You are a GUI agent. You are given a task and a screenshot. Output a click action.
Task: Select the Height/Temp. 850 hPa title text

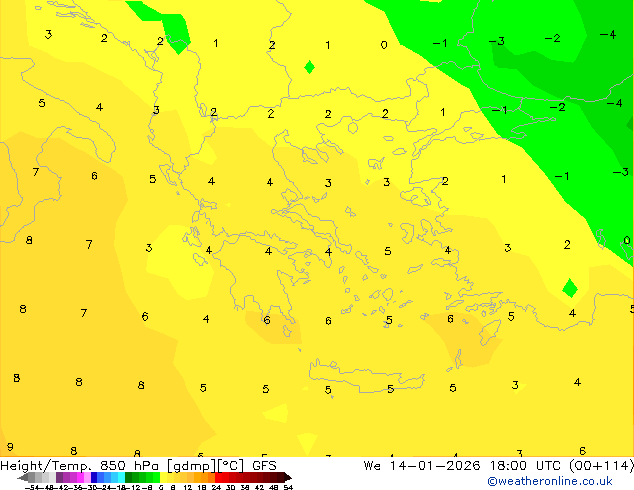[80, 466]
